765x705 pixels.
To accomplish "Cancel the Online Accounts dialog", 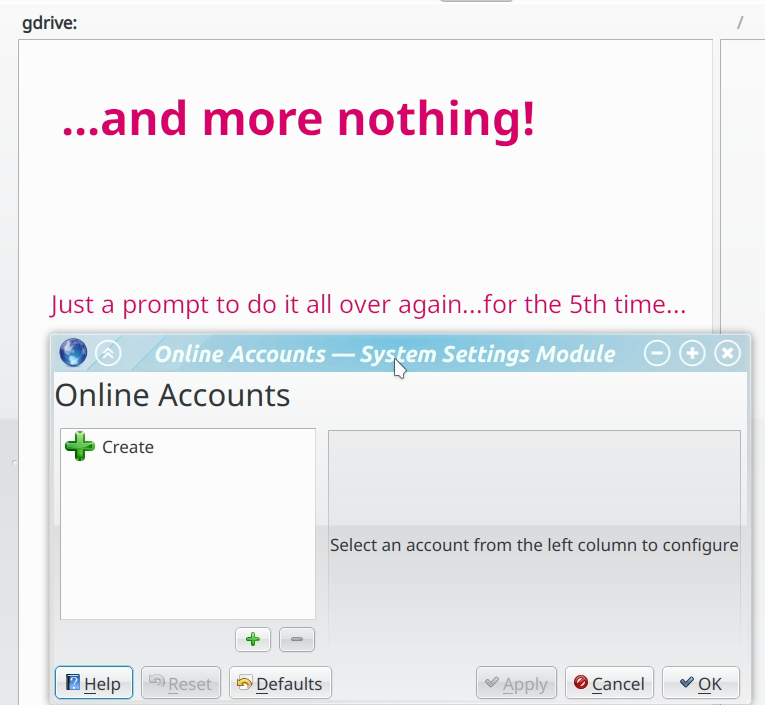I will tap(609, 683).
